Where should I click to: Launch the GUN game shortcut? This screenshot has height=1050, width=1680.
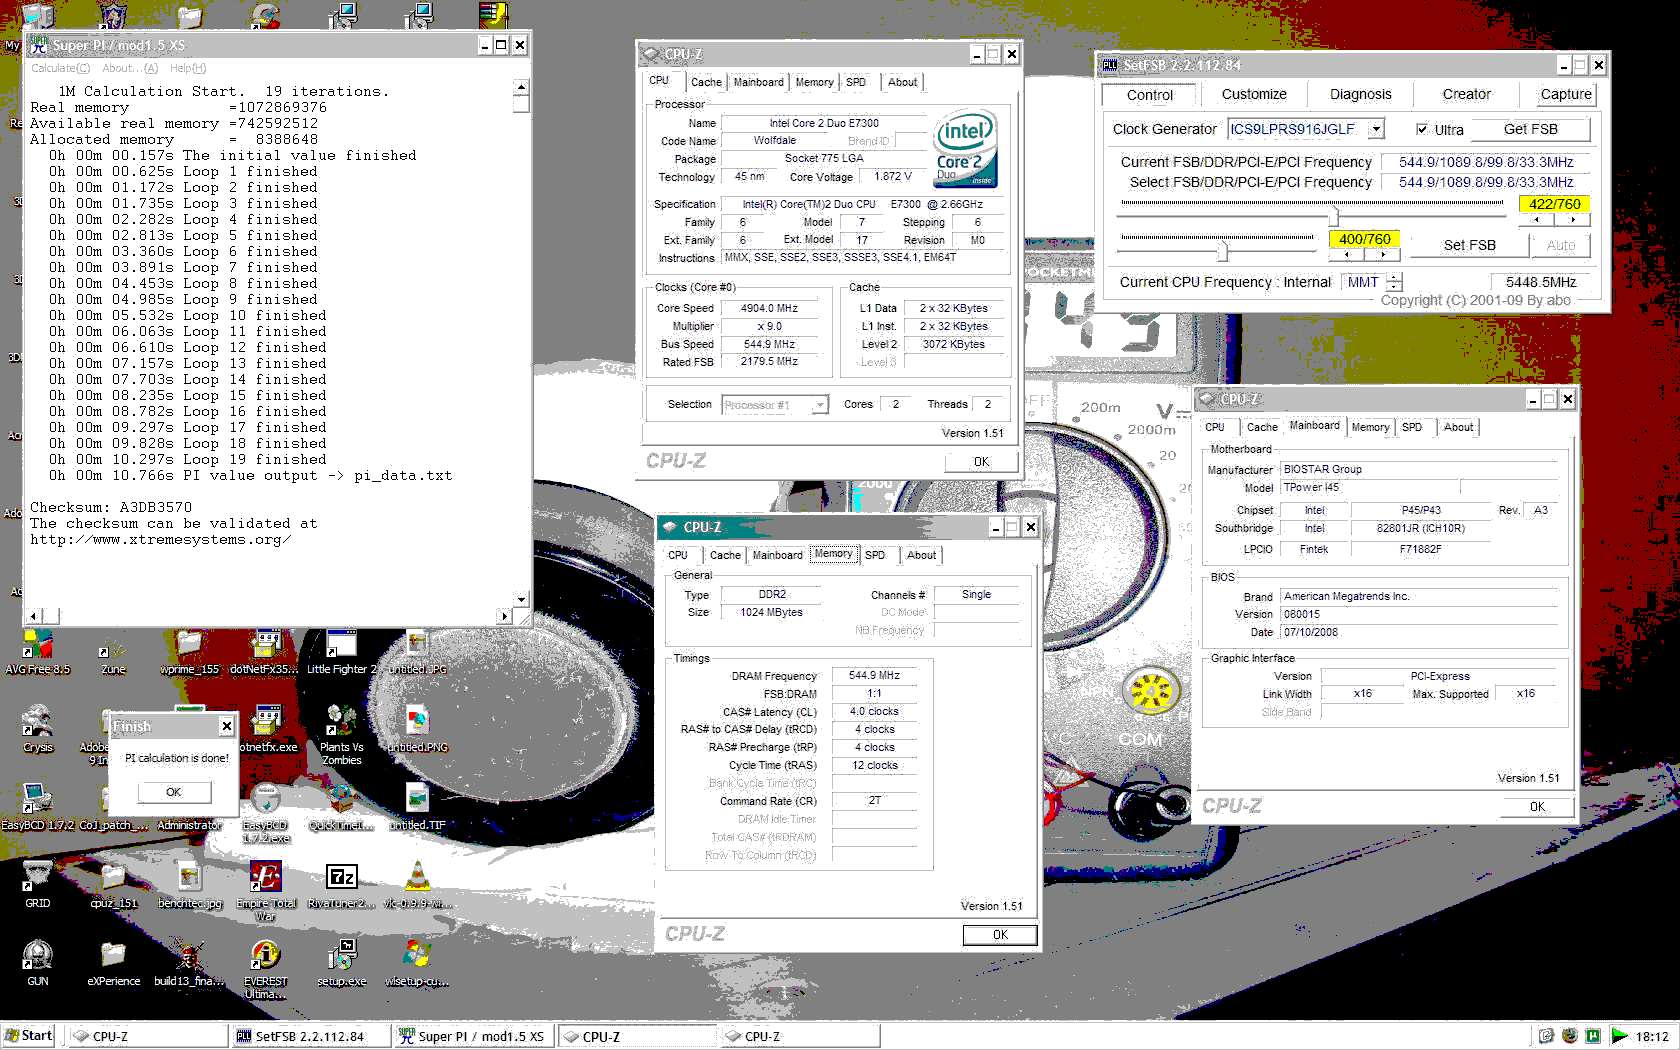[37, 963]
